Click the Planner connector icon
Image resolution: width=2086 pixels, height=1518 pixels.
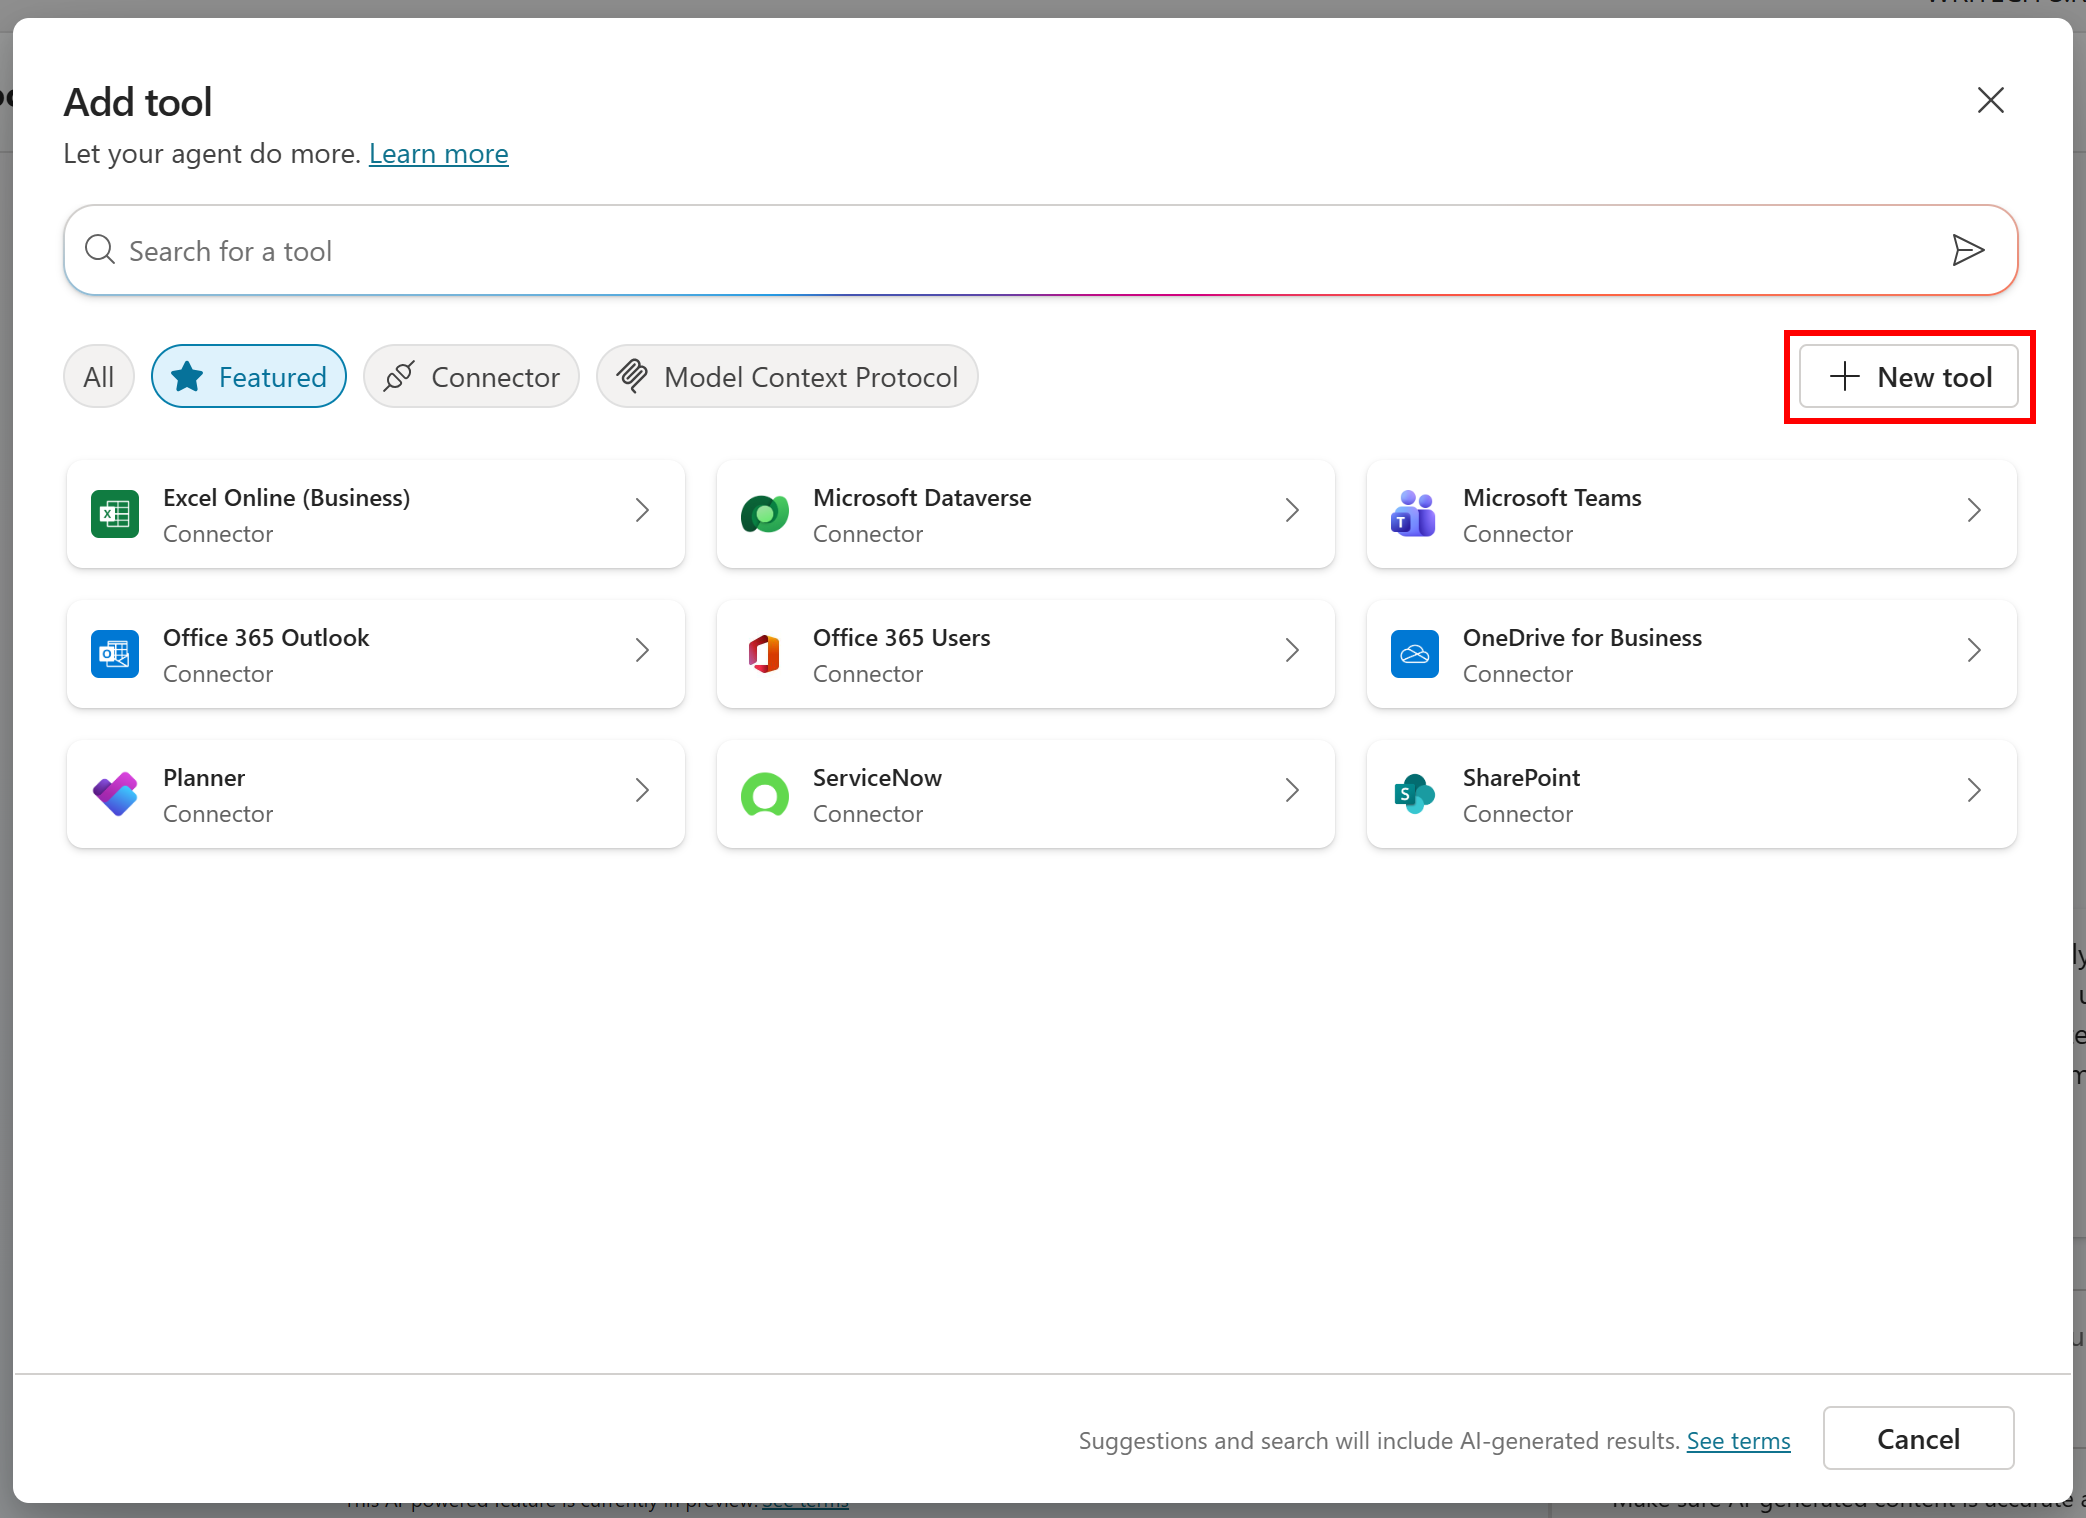pyautogui.click(x=115, y=794)
